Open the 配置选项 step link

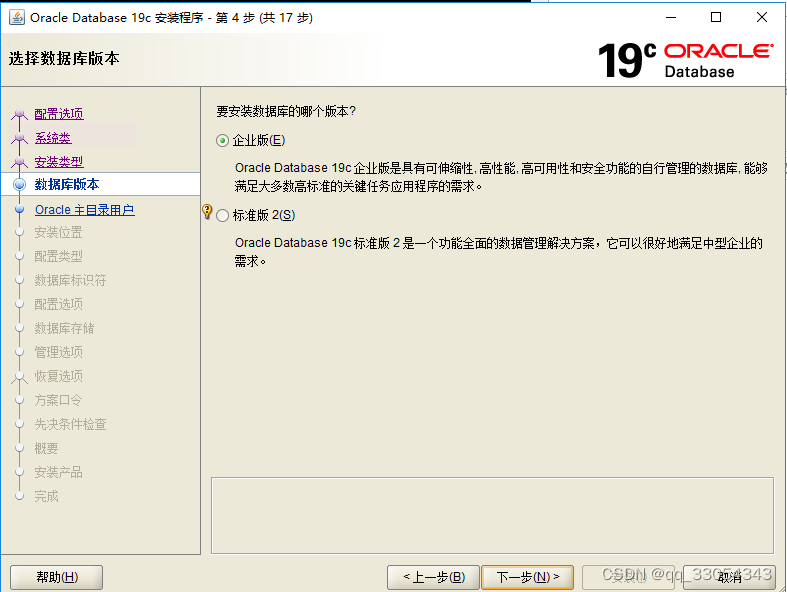[x=59, y=114]
